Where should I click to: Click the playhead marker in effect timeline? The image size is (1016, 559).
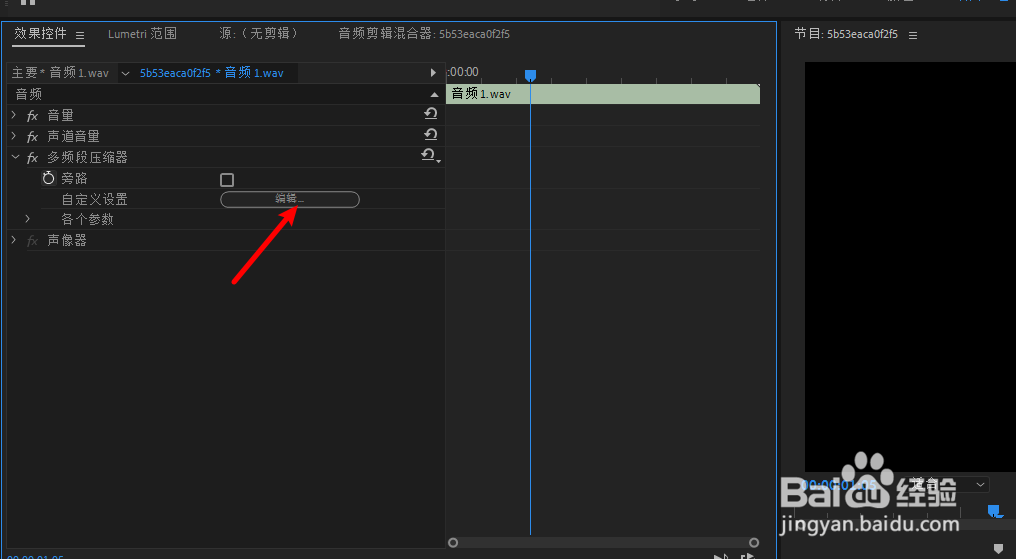pos(530,75)
